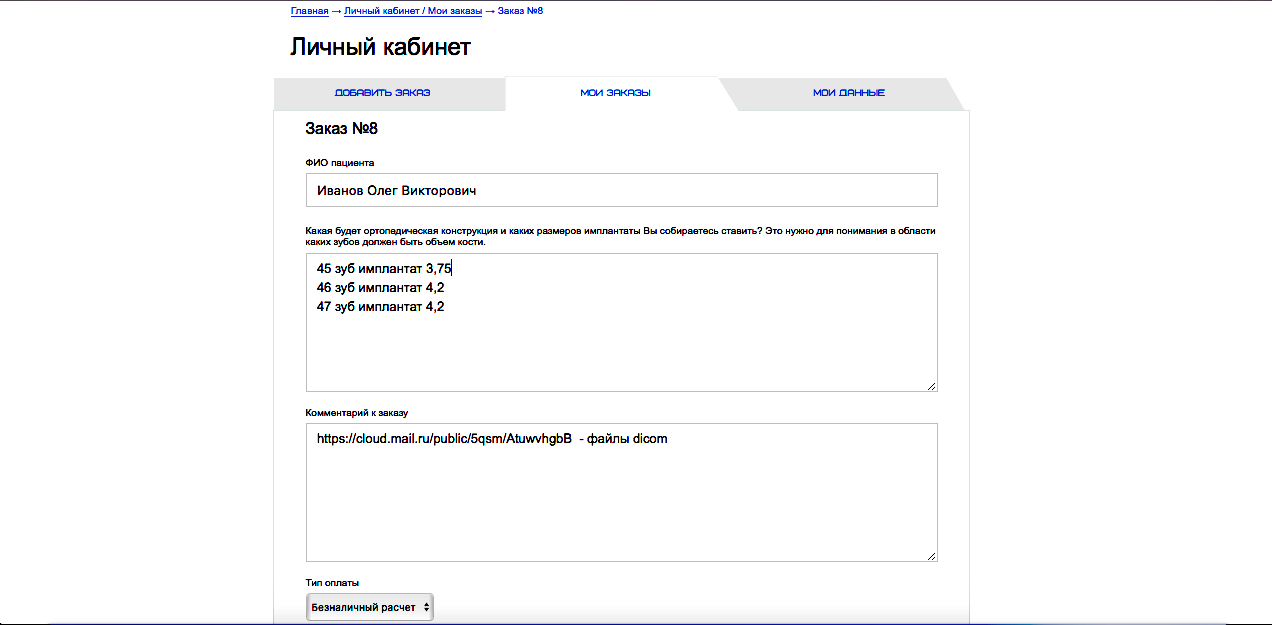Click the orthopedic construction question label
The image size is (1272, 625).
(620, 236)
